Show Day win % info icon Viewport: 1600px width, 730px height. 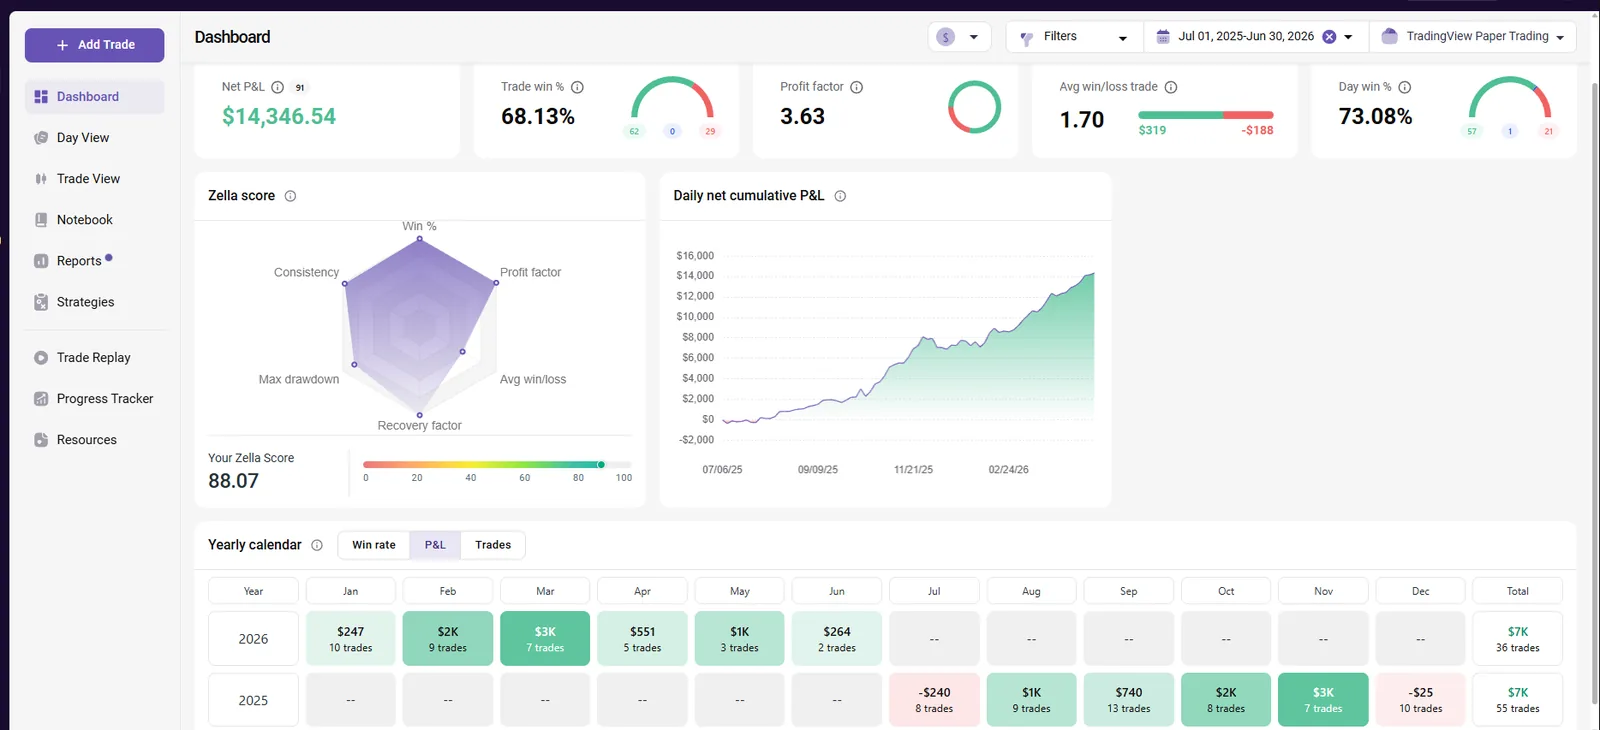(1404, 87)
